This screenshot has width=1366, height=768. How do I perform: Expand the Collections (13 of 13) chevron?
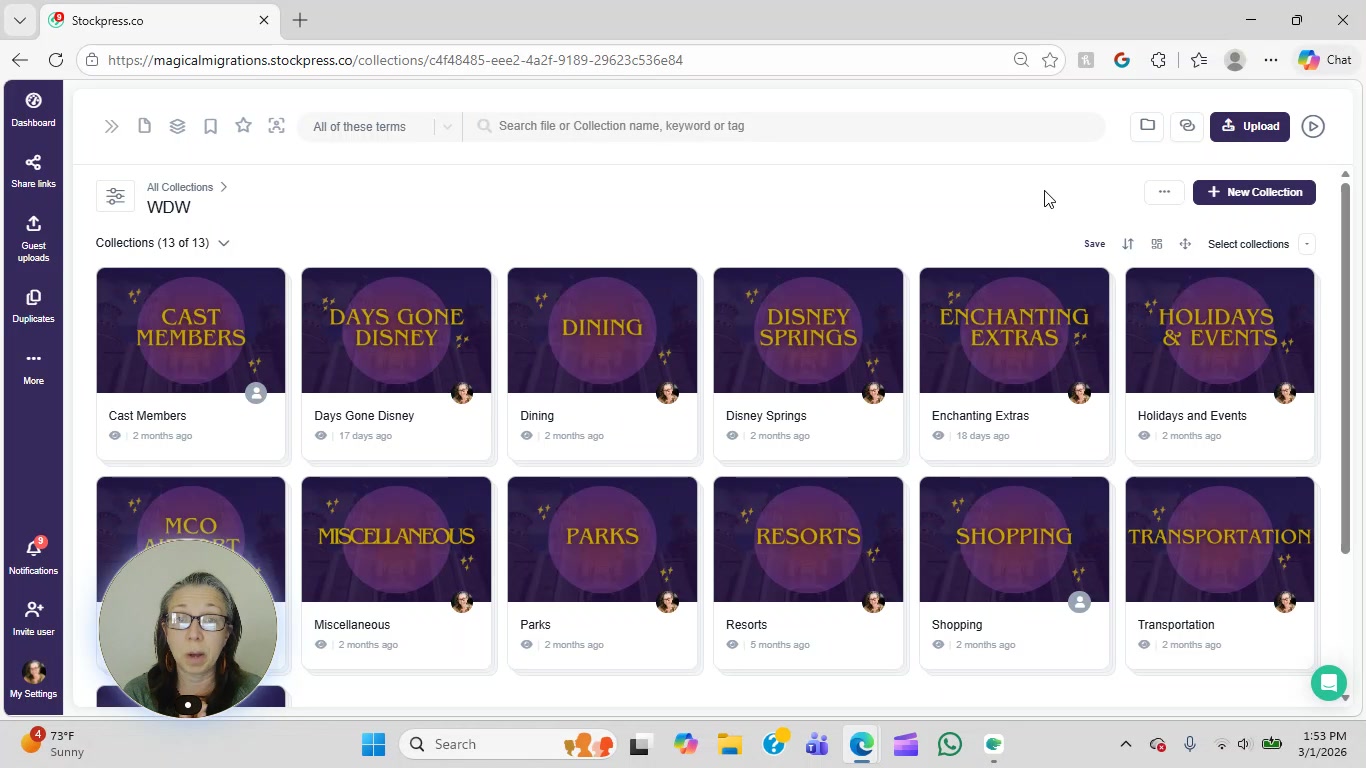coord(224,243)
